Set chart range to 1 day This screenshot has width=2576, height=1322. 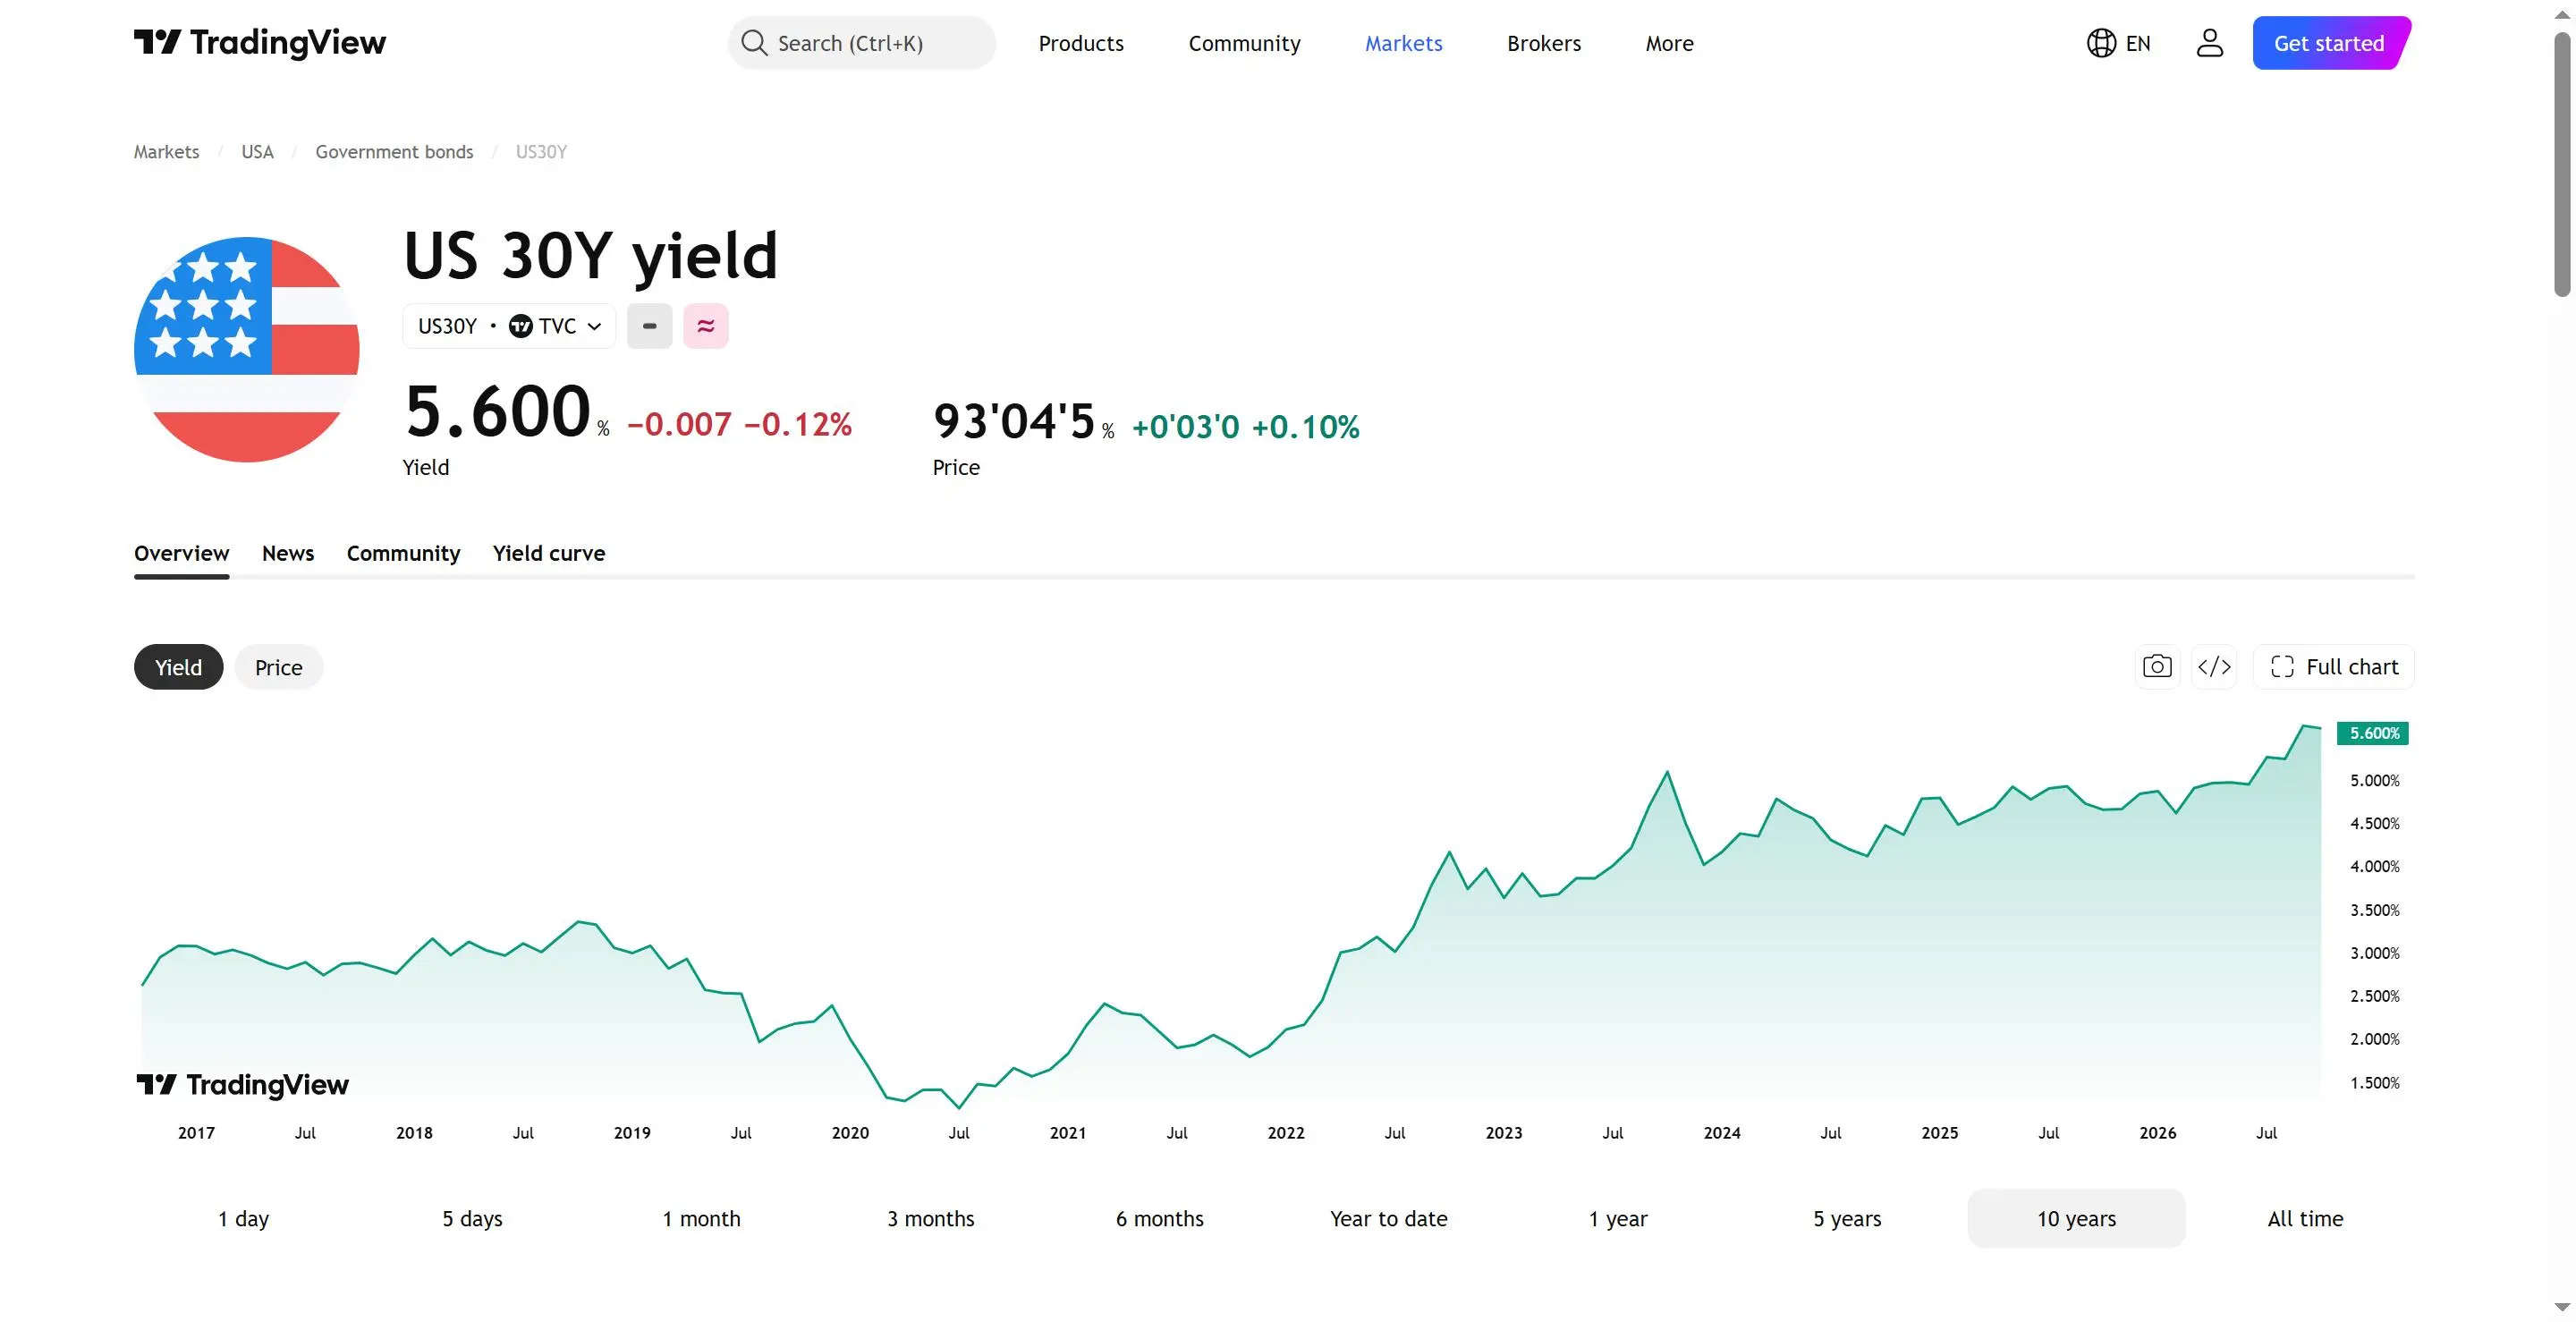tap(243, 1218)
